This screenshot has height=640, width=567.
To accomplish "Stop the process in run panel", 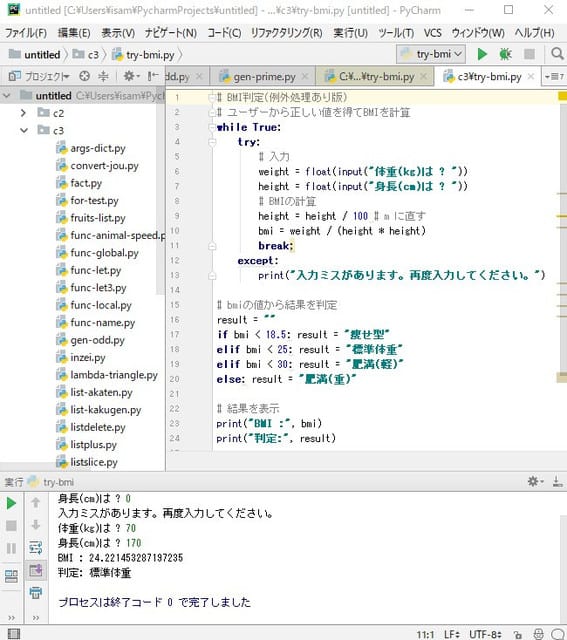I will coord(11,526).
